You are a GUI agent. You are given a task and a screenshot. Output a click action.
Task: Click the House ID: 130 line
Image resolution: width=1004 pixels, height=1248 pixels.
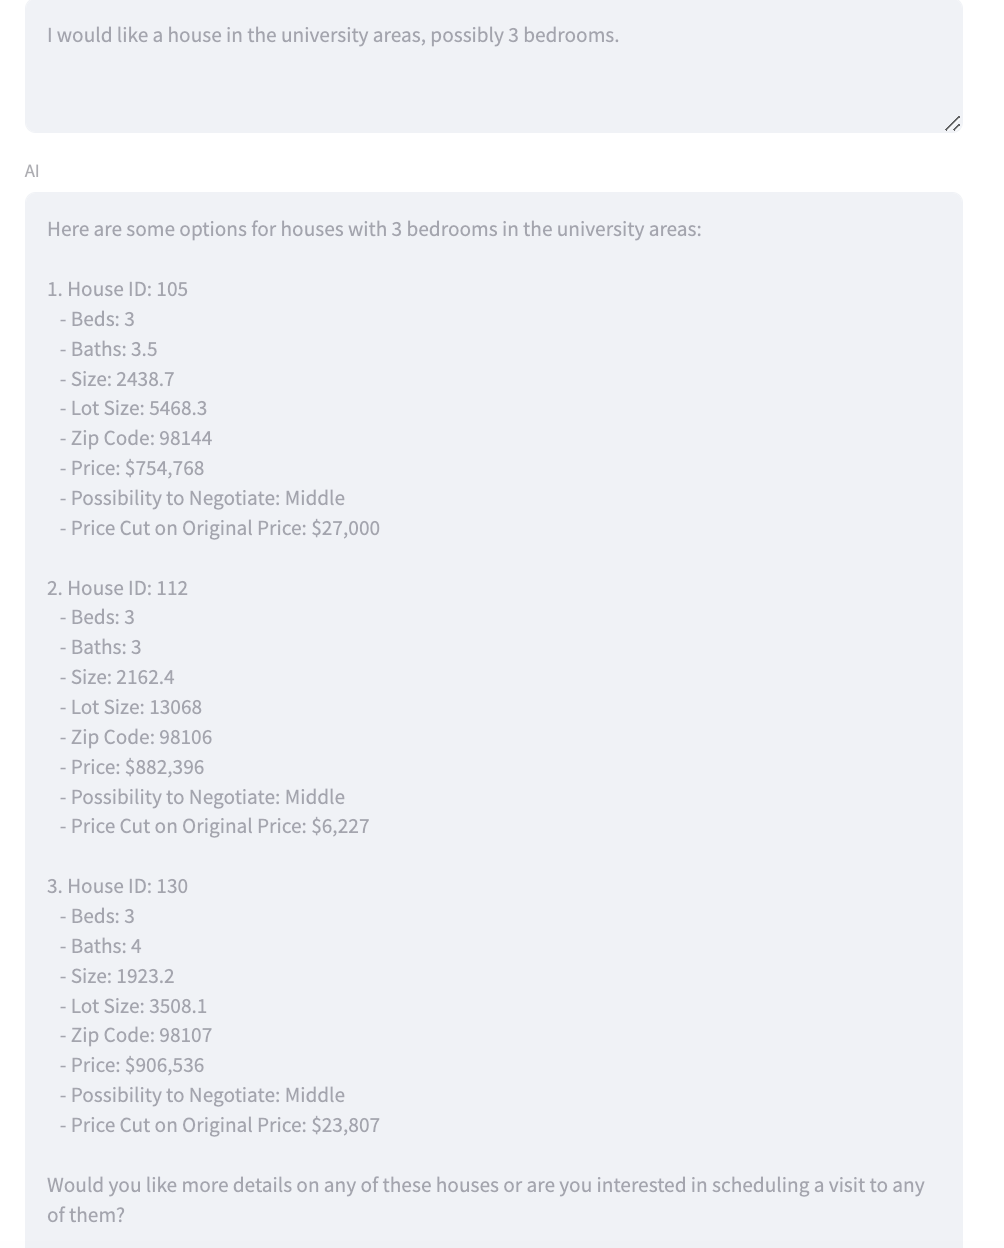[x=117, y=886]
